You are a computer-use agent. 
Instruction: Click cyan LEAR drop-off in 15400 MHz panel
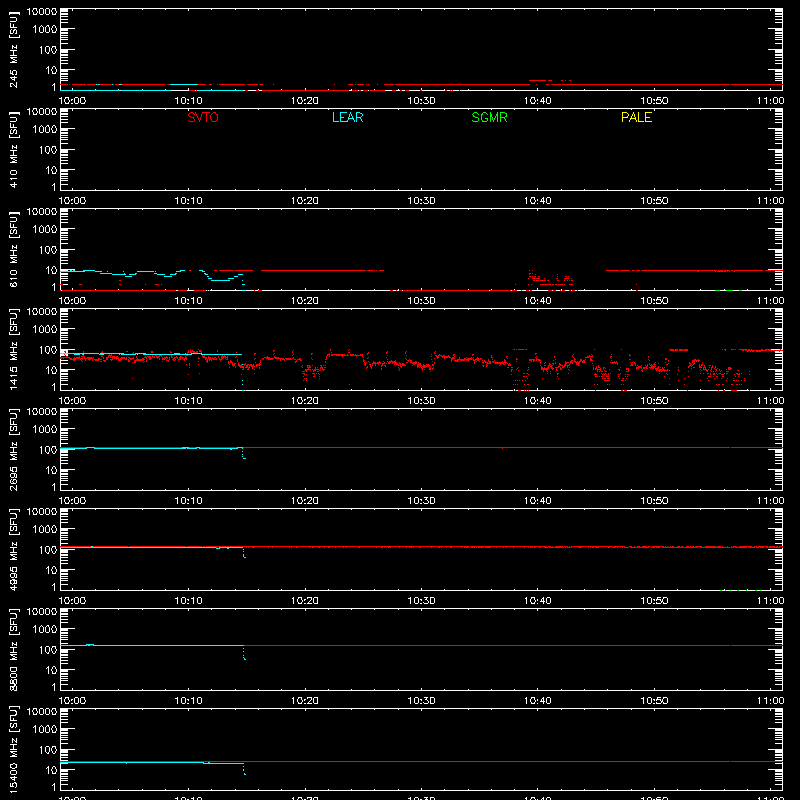[x=244, y=769]
